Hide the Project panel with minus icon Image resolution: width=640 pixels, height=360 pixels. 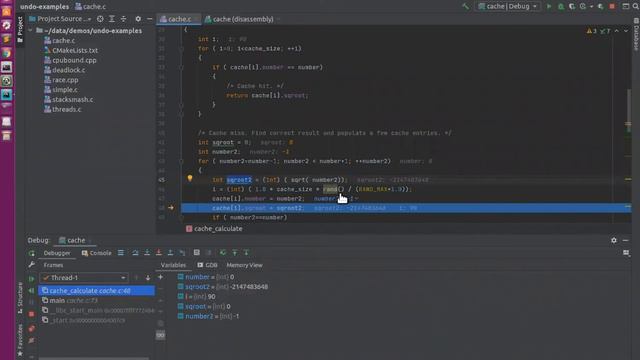[149, 19]
